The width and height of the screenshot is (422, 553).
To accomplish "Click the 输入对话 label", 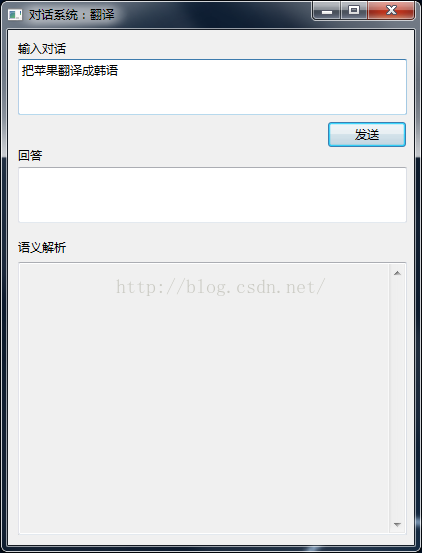I will [x=42, y=49].
